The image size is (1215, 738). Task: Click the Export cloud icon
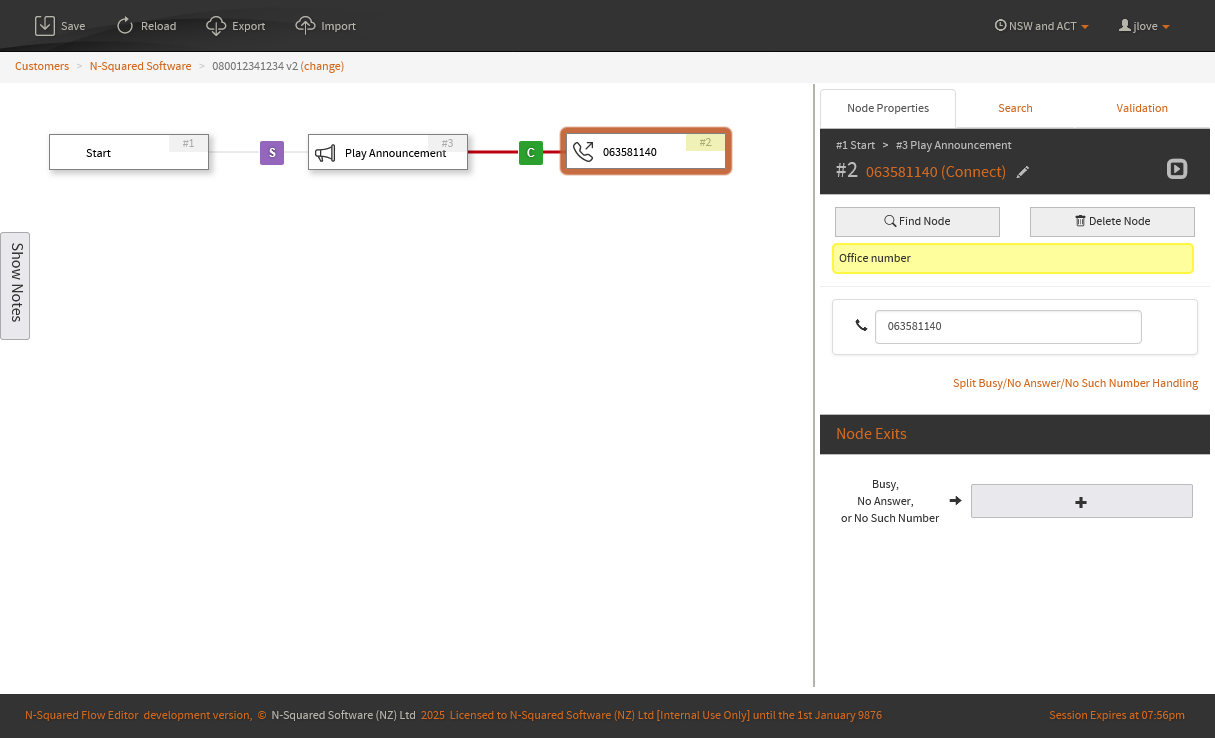pyautogui.click(x=216, y=26)
